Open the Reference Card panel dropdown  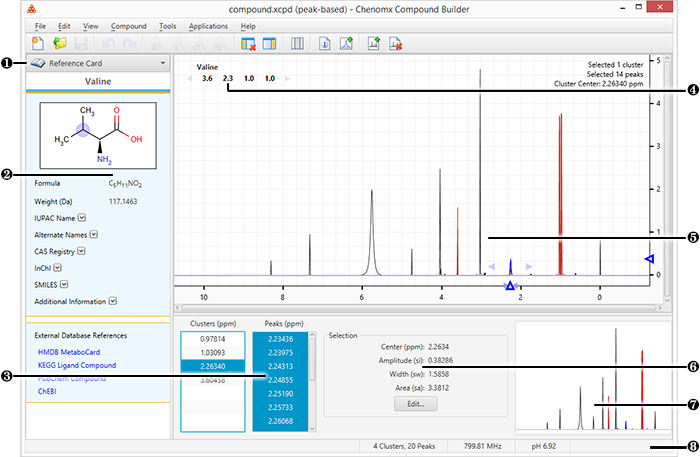[x=162, y=63]
